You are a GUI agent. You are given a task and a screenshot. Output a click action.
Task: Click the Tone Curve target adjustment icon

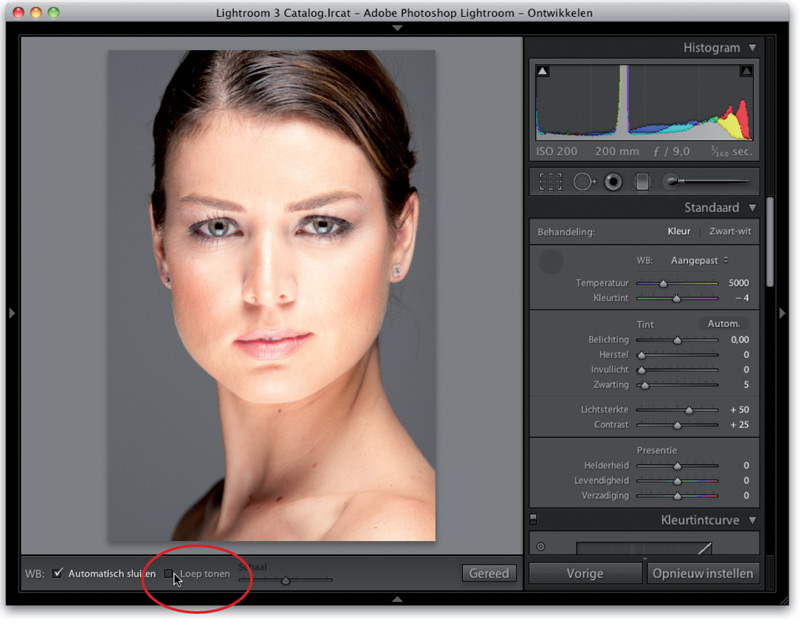click(541, 546)
